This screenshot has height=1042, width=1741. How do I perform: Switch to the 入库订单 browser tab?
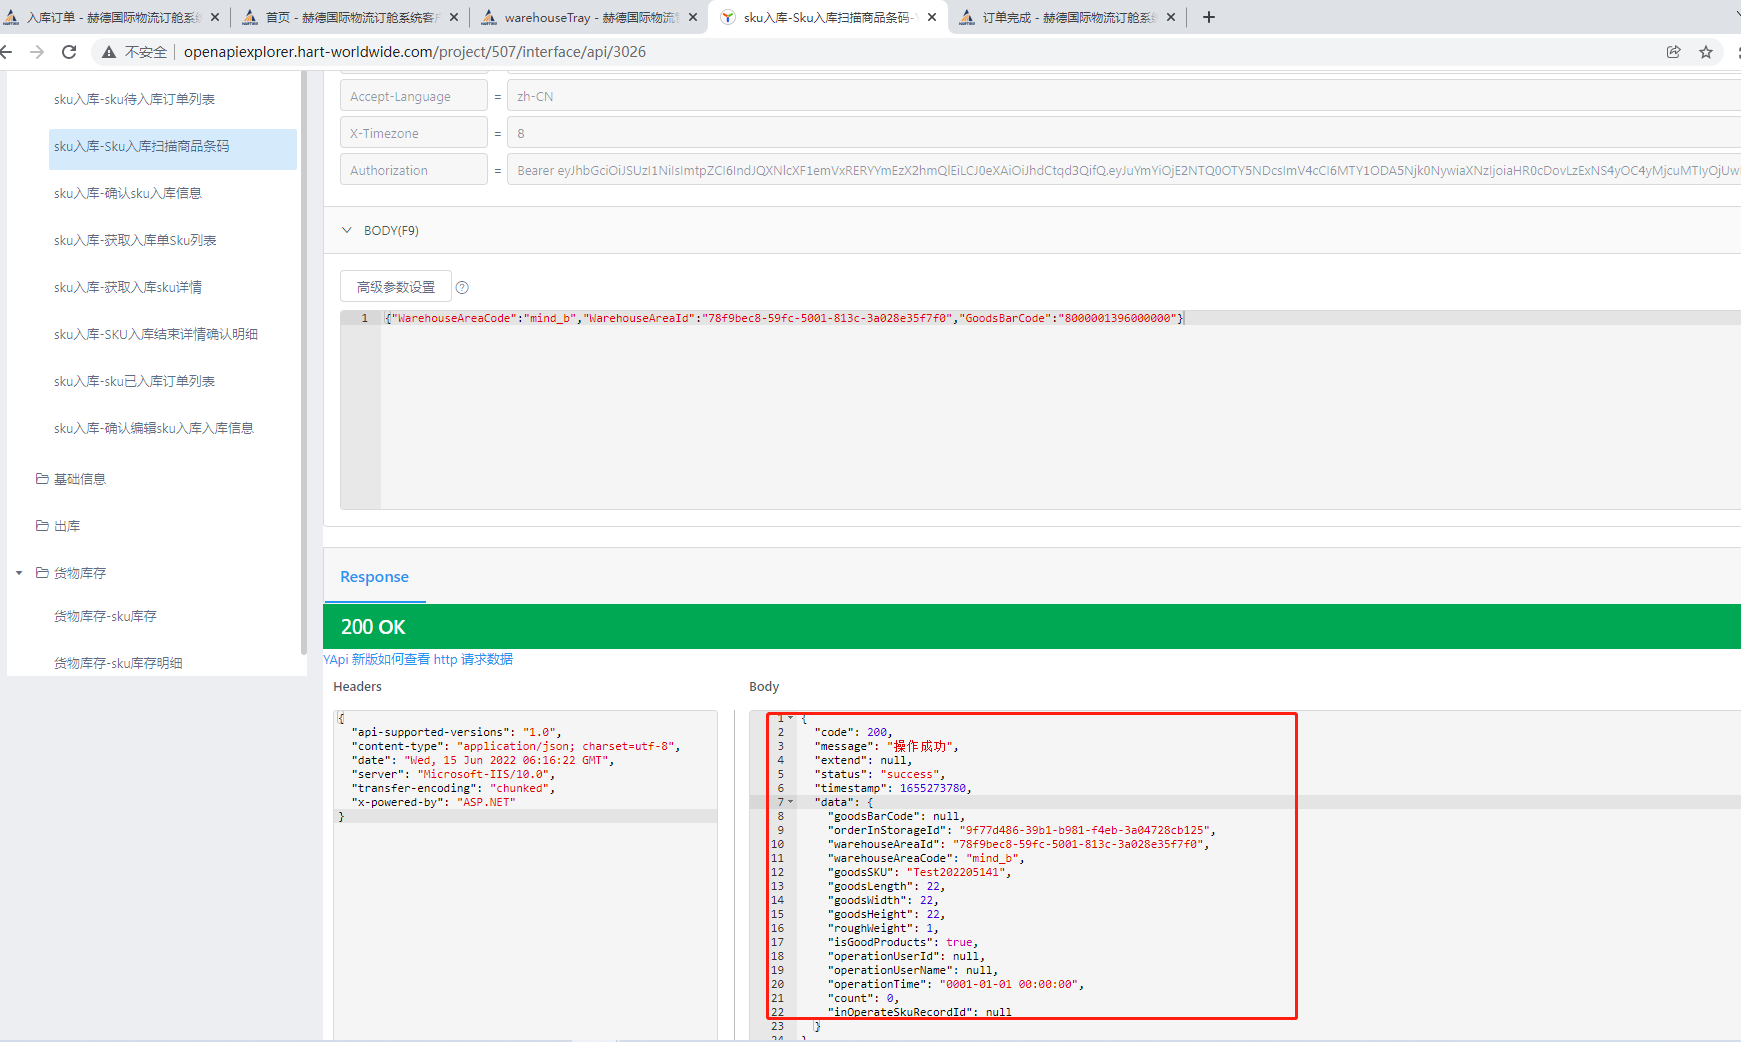(x=110, y=17)
